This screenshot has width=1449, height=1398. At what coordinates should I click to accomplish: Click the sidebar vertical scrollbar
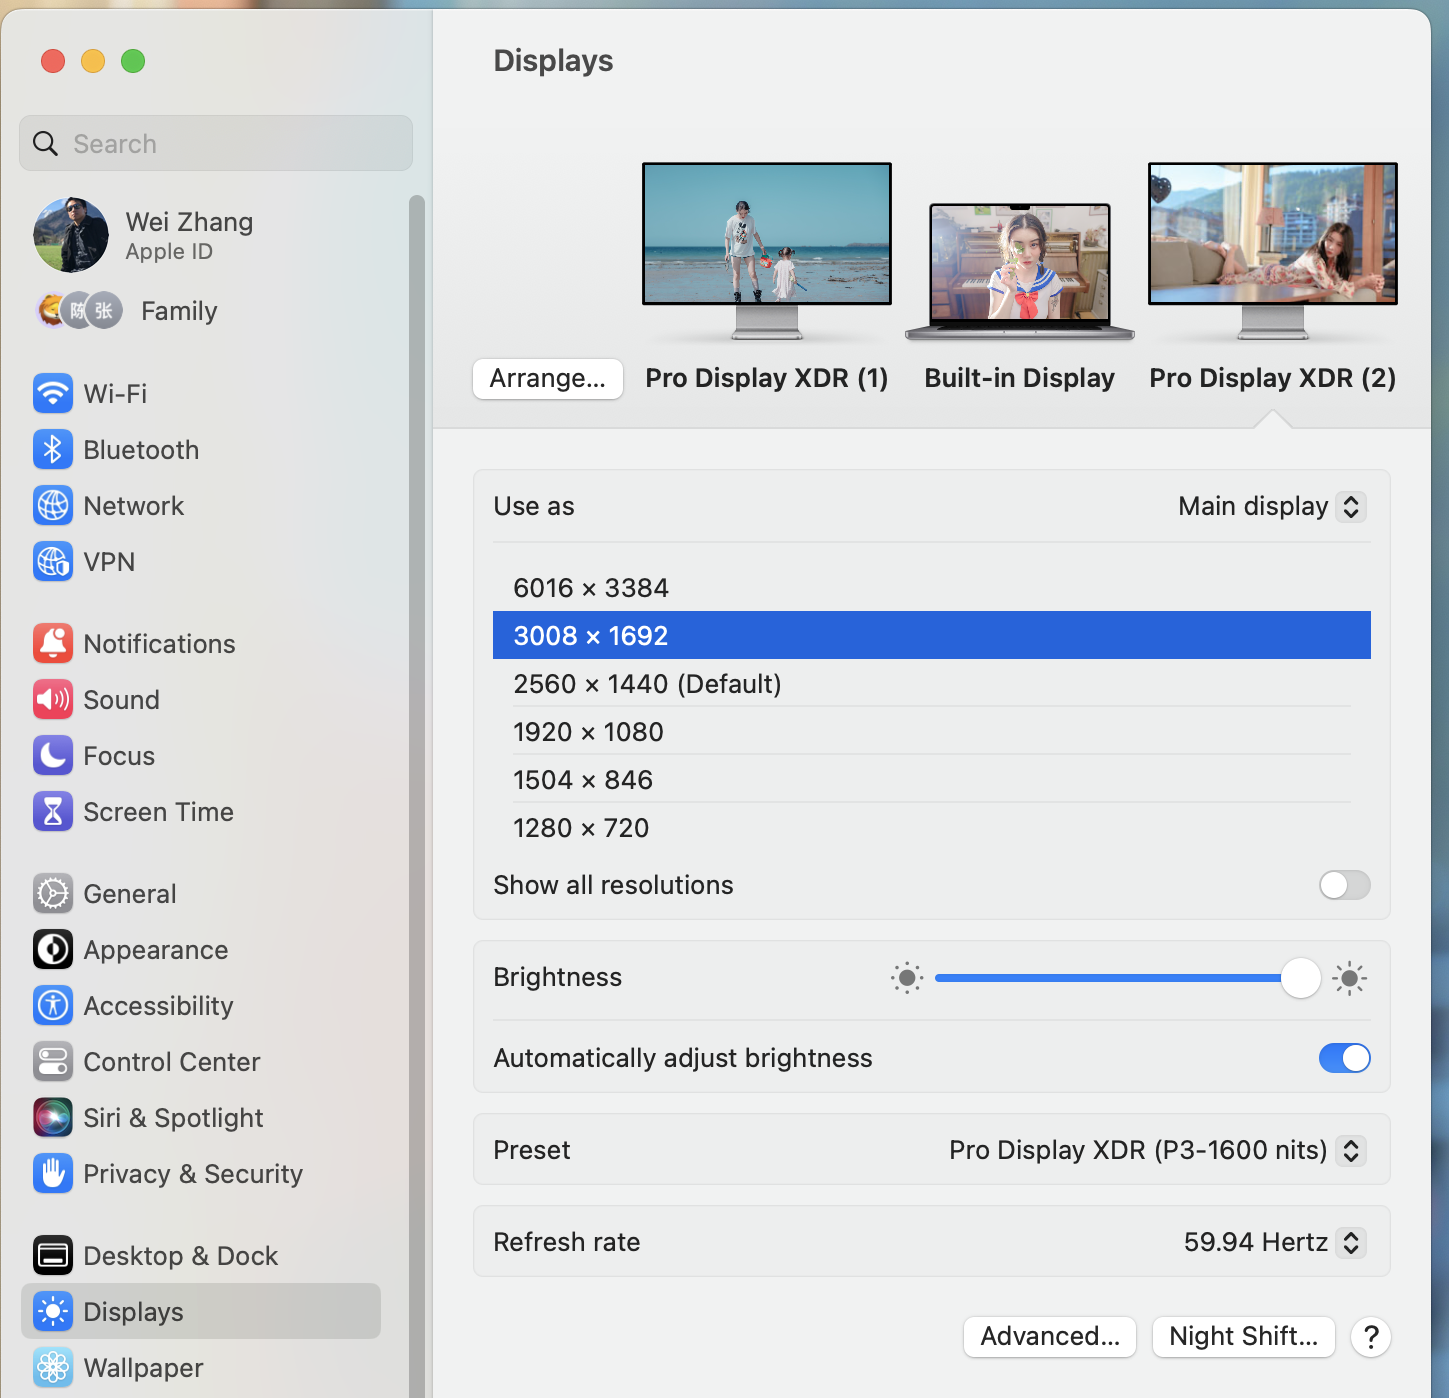(417, 796)
